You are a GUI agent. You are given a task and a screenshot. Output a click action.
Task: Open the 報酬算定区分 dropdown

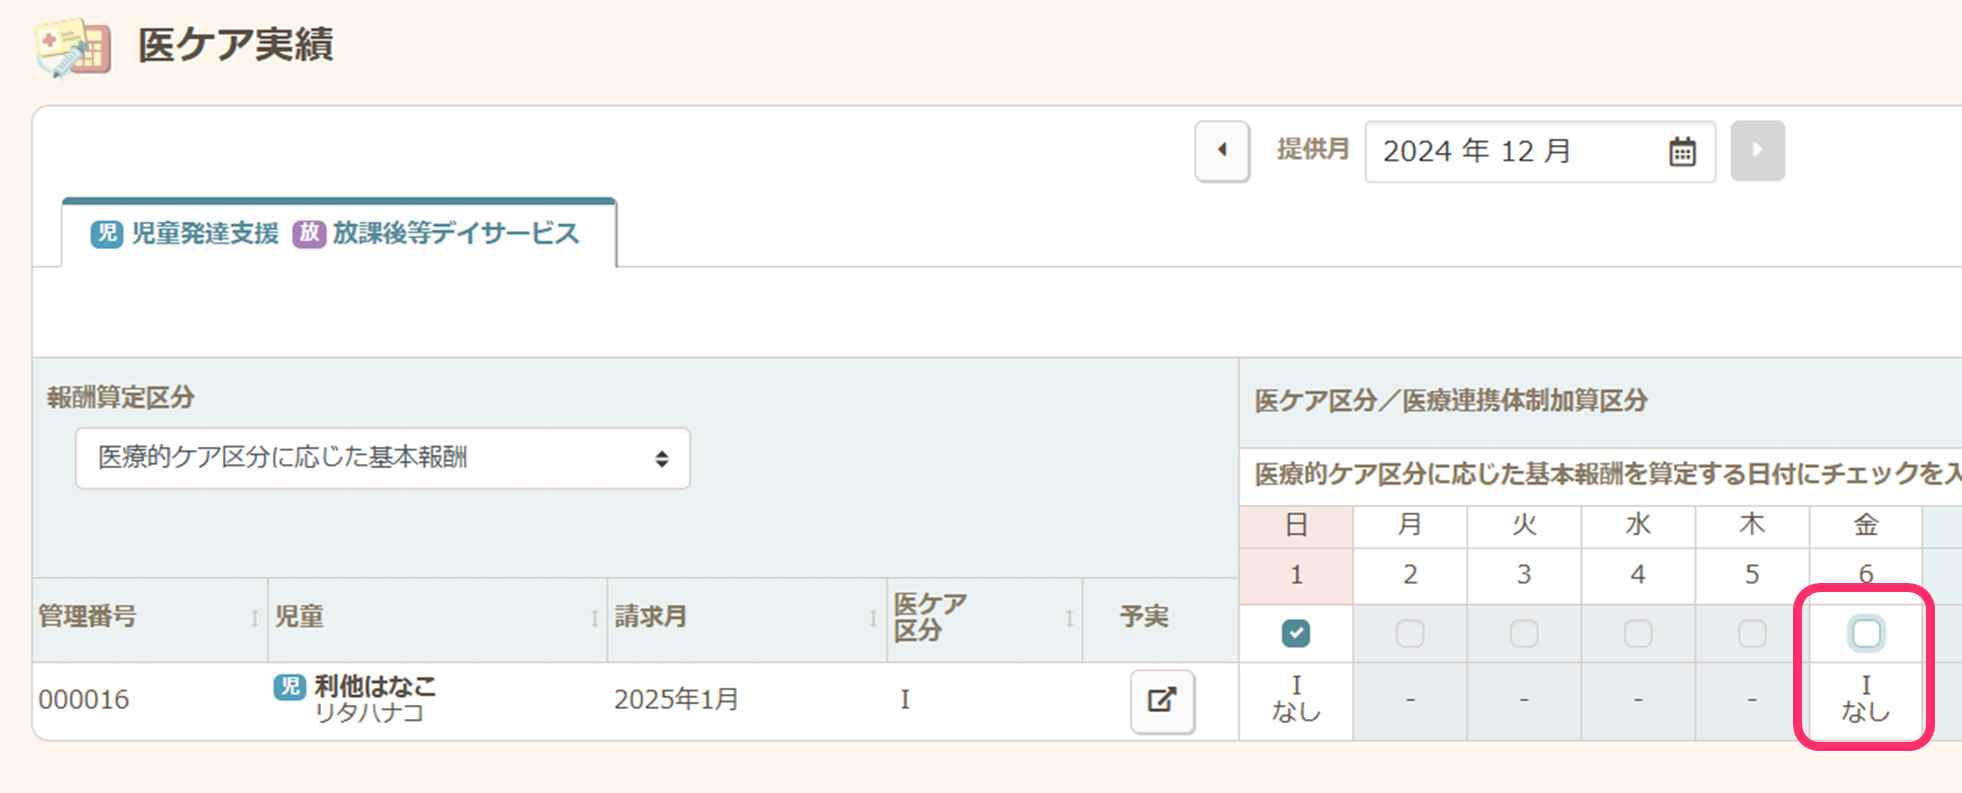click(x=382, y=459)
